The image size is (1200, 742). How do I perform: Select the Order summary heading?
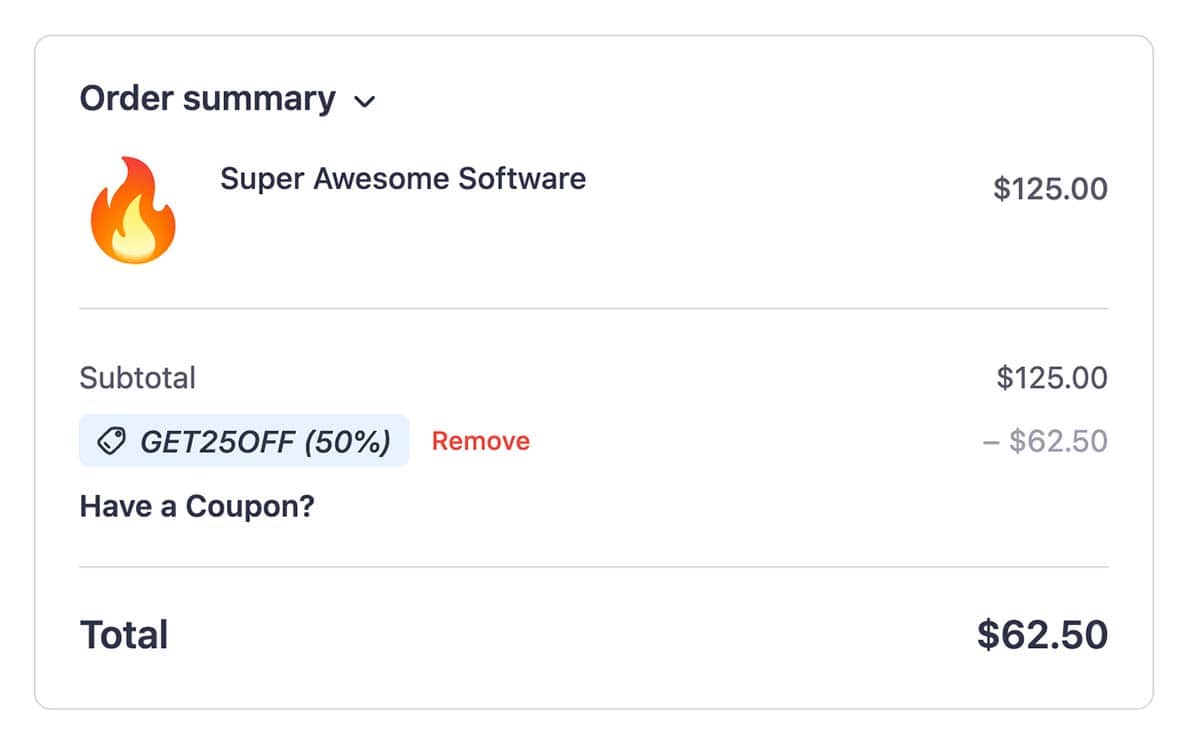point(207,98)
